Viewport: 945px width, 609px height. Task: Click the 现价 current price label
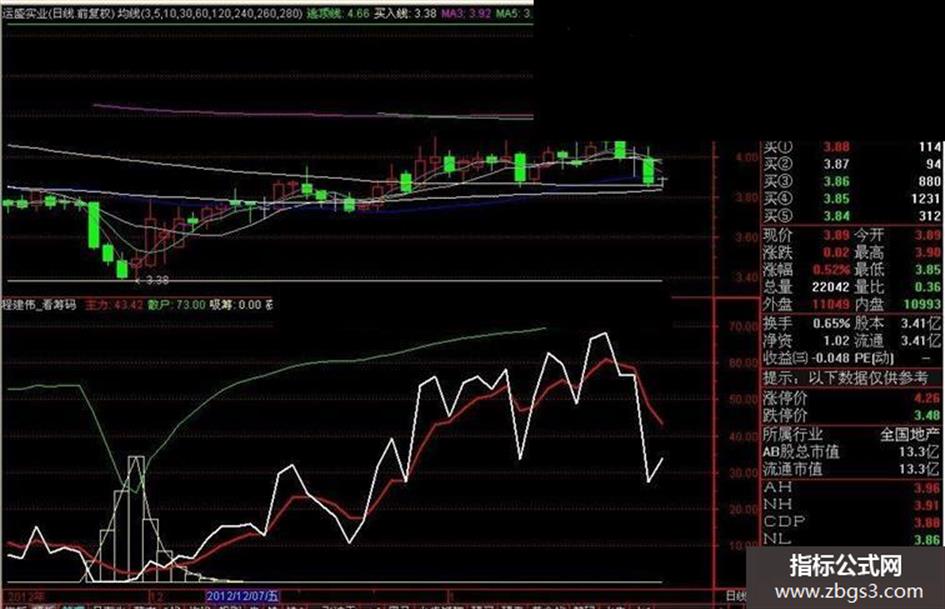click(x=778, y=235)
